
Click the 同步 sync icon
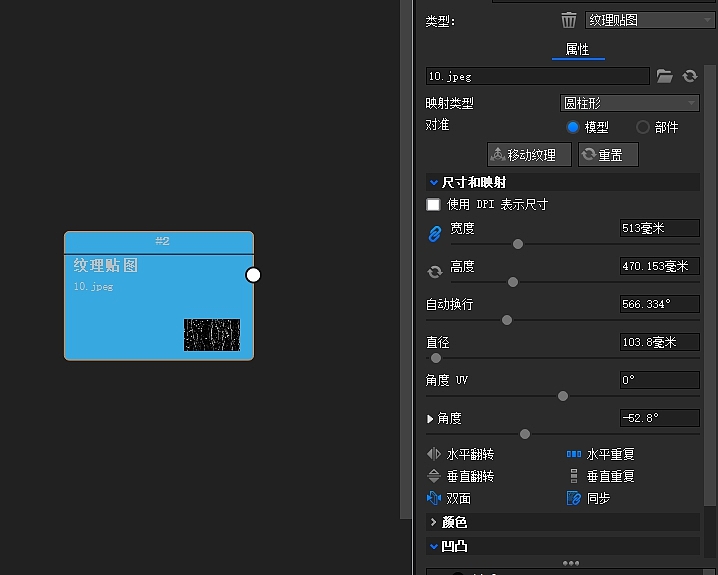click(x=574, y=498)
